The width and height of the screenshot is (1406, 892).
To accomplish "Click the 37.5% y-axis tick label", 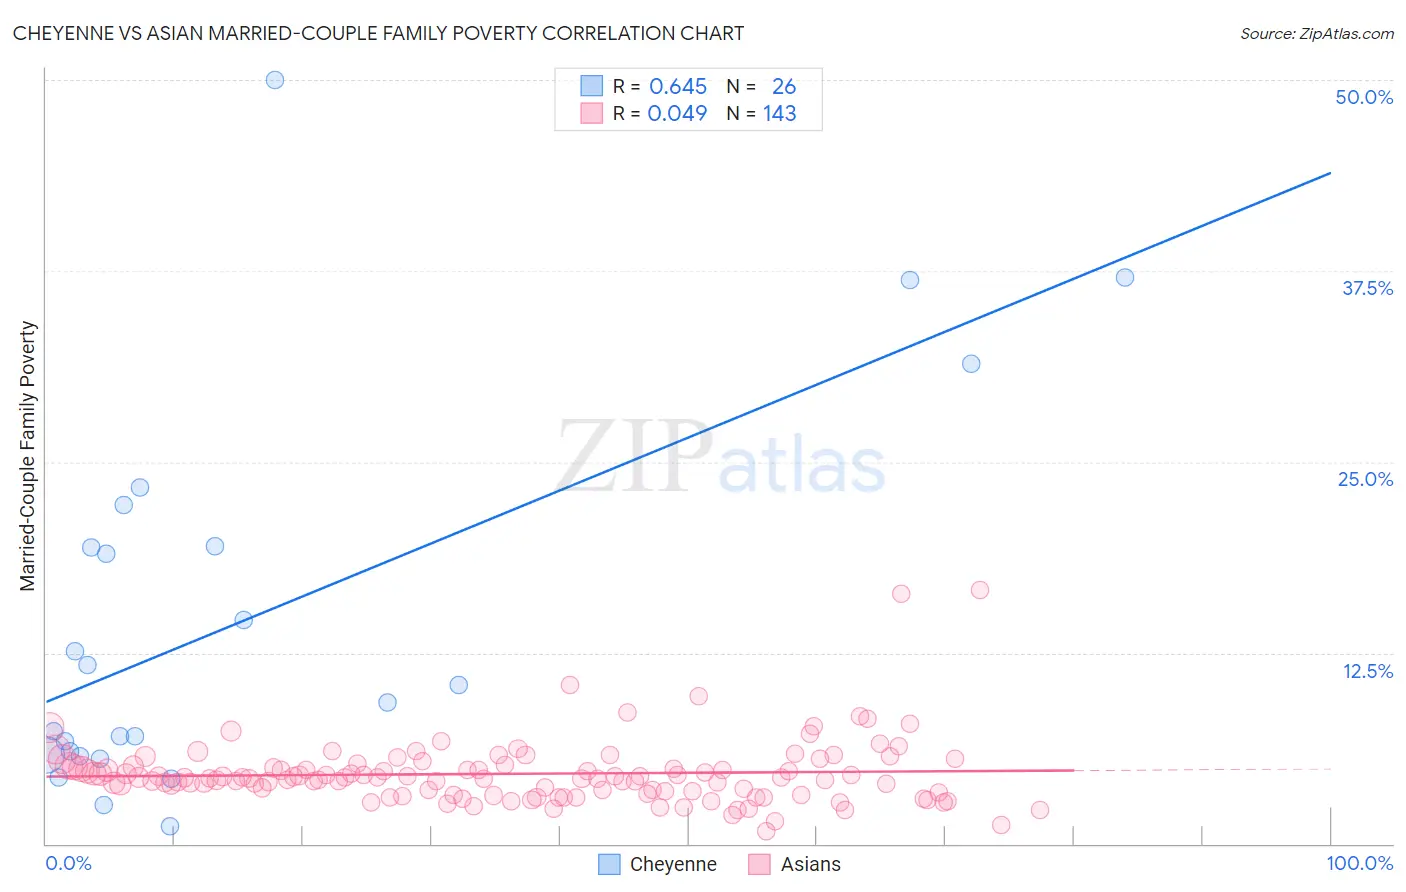I will 1367,288.
